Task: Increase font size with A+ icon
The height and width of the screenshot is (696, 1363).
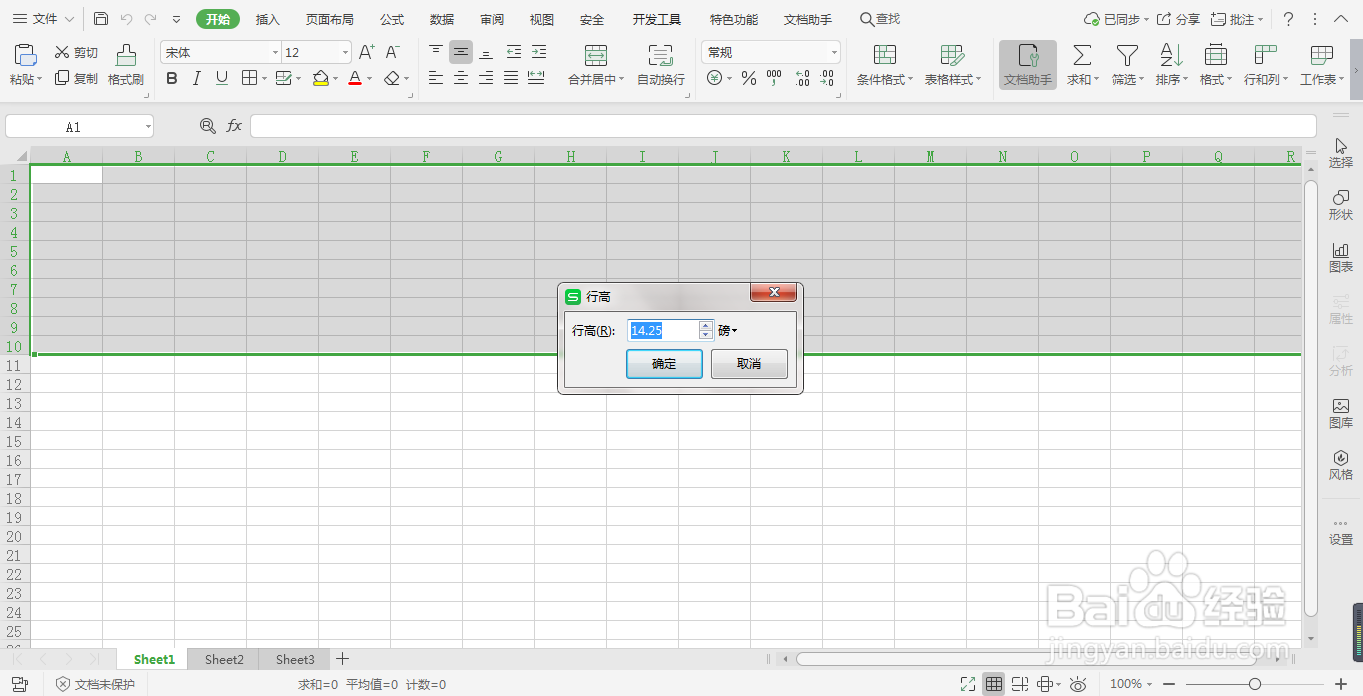Action: (367, 52)
